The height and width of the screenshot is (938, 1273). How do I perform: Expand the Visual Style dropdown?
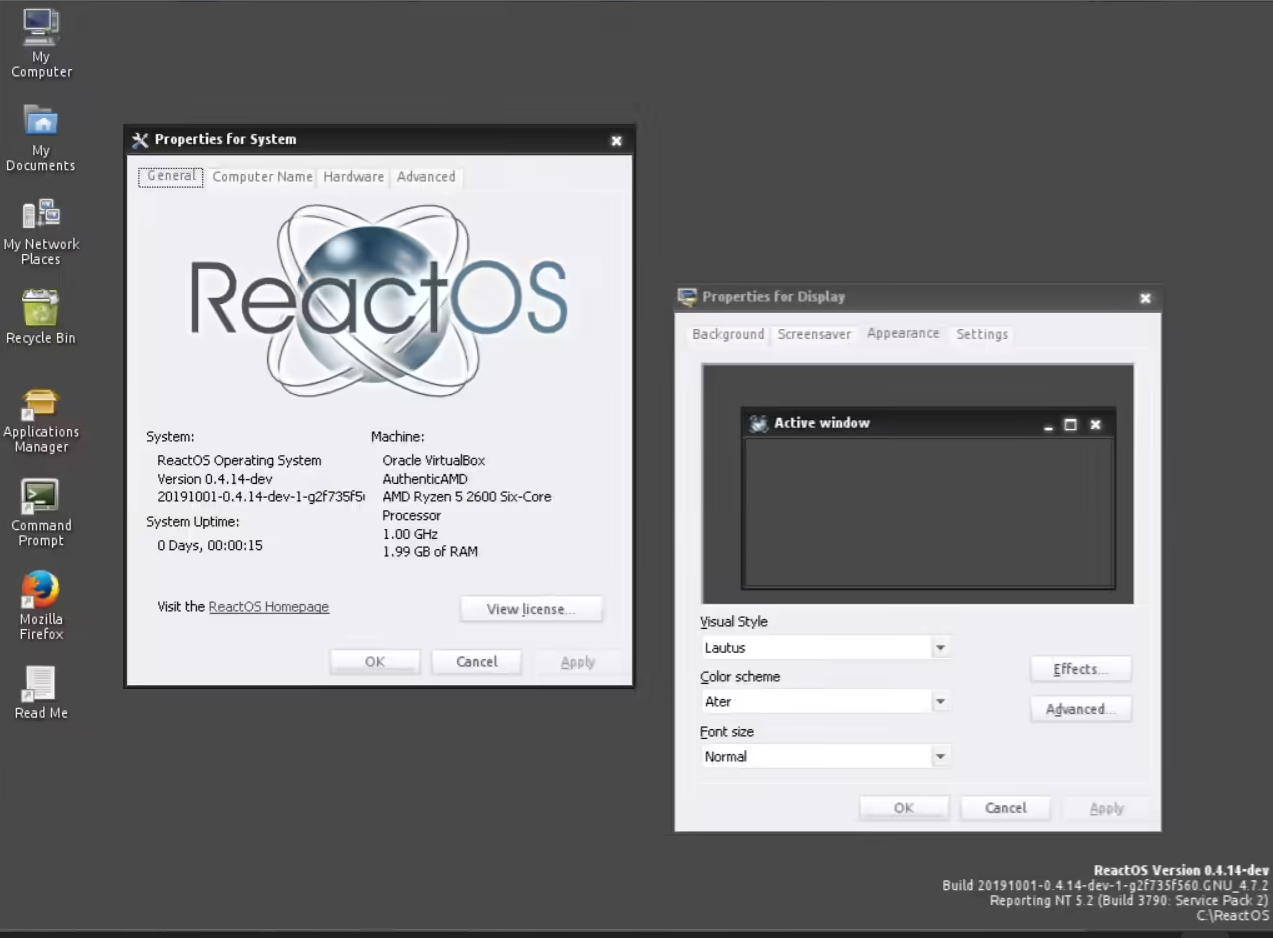pos(940,648)
